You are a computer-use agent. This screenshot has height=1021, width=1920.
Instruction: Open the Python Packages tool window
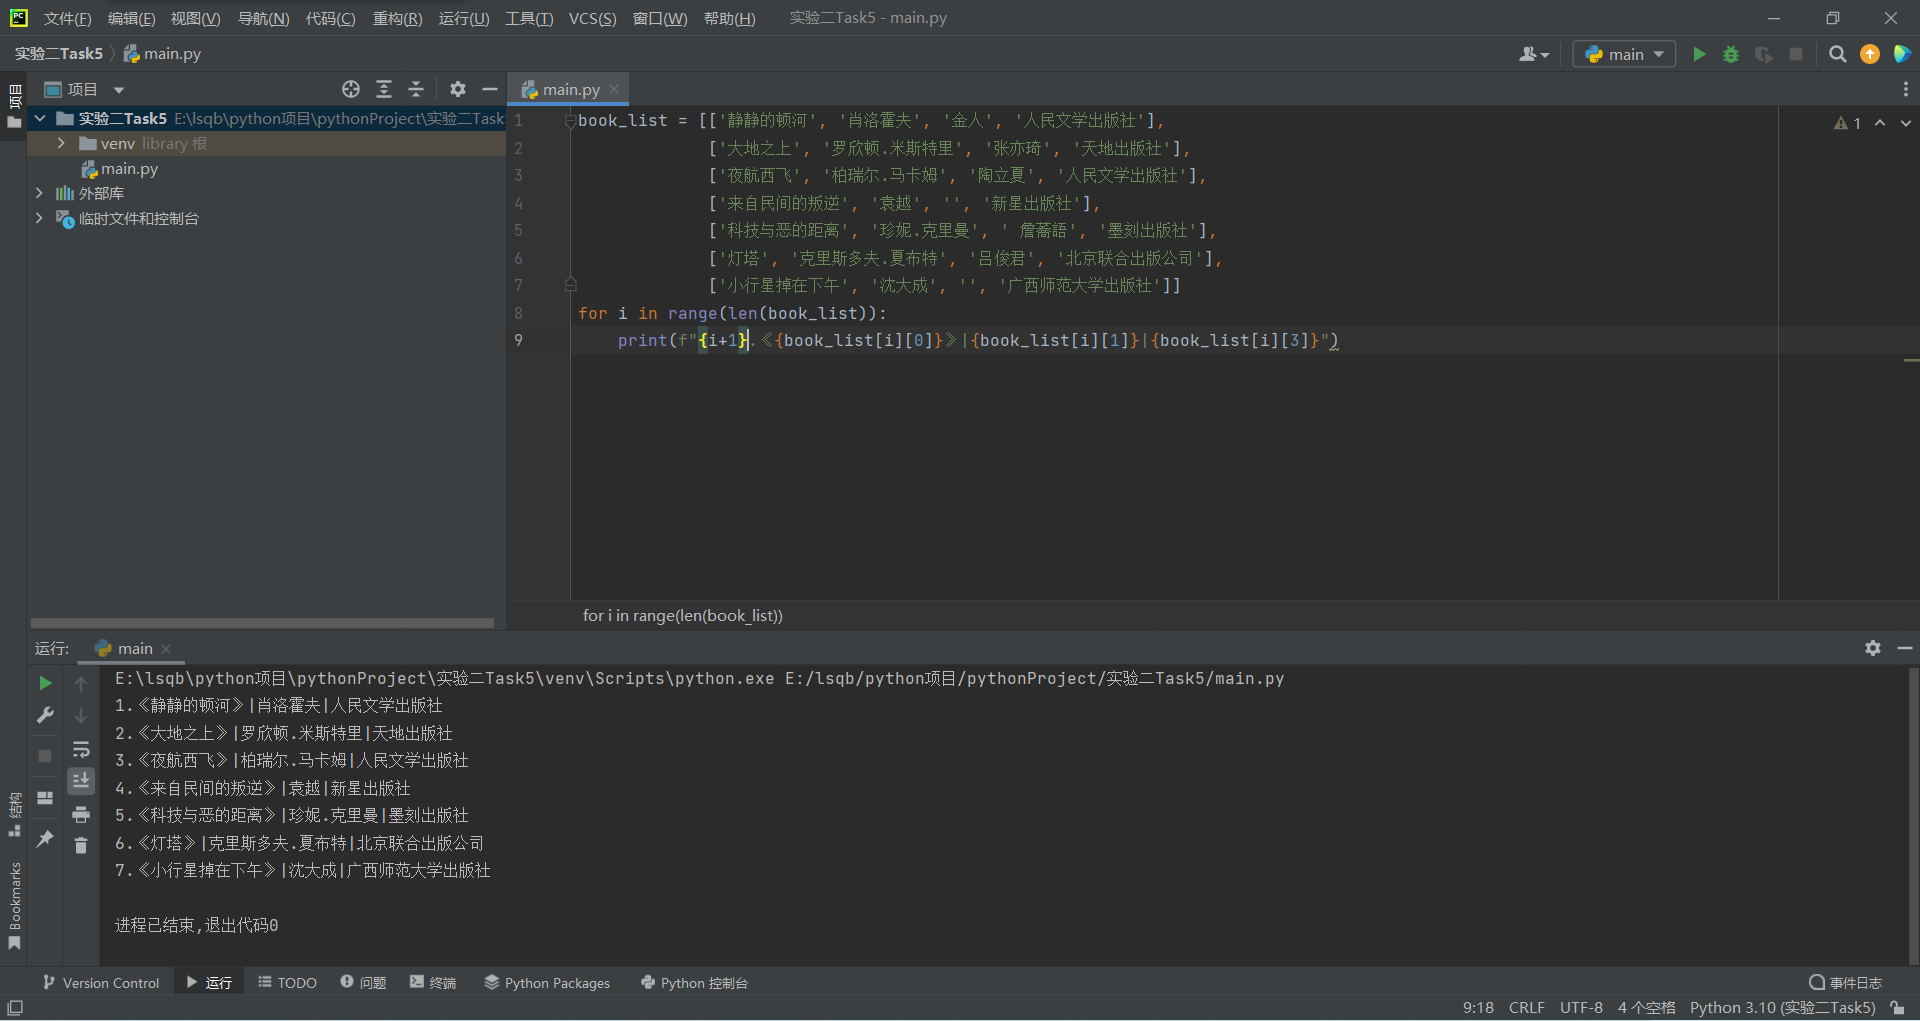coord(547,983)
